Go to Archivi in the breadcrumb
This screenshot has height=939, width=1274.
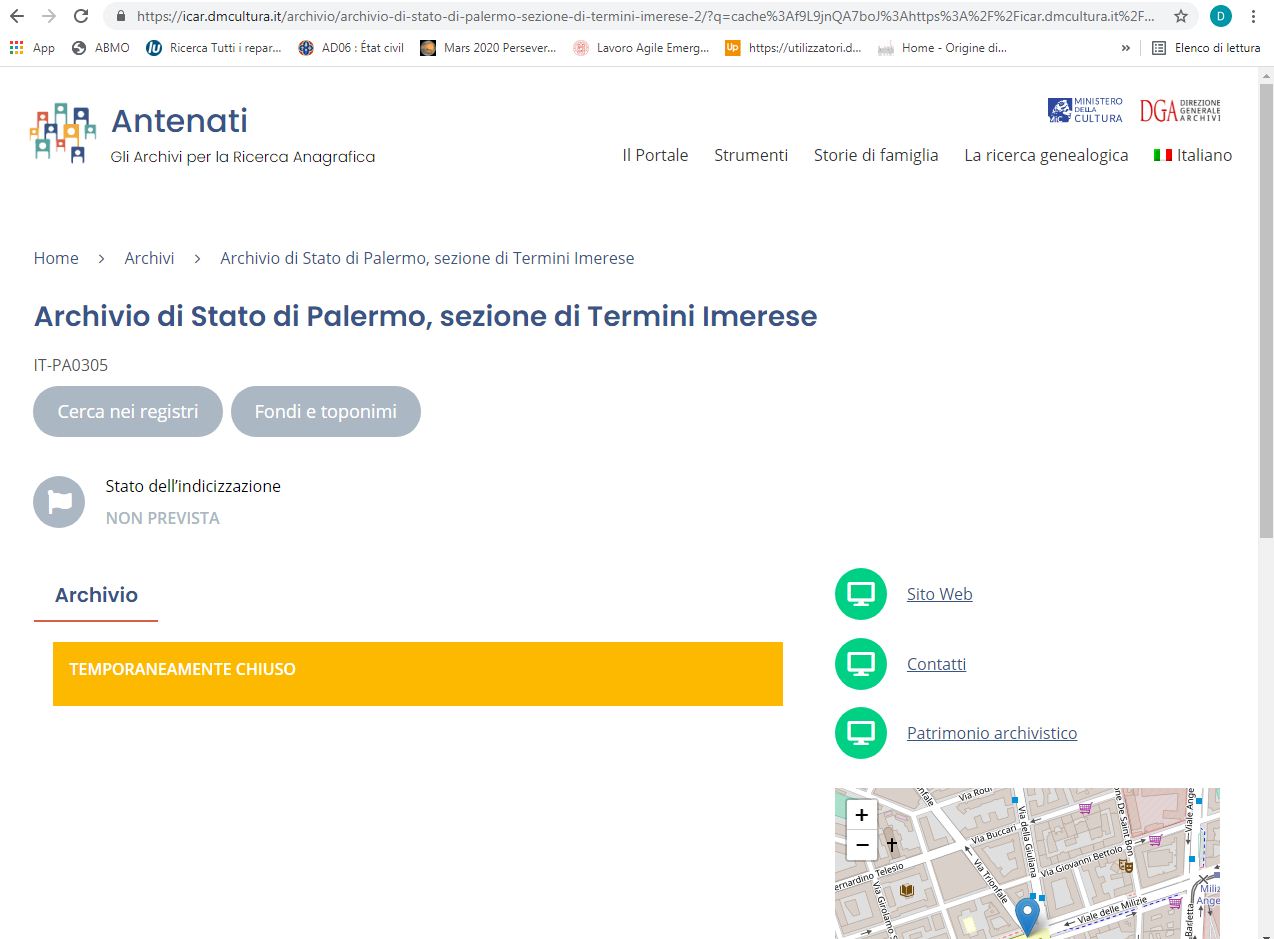pyautogui.click(x=149, y=258)
